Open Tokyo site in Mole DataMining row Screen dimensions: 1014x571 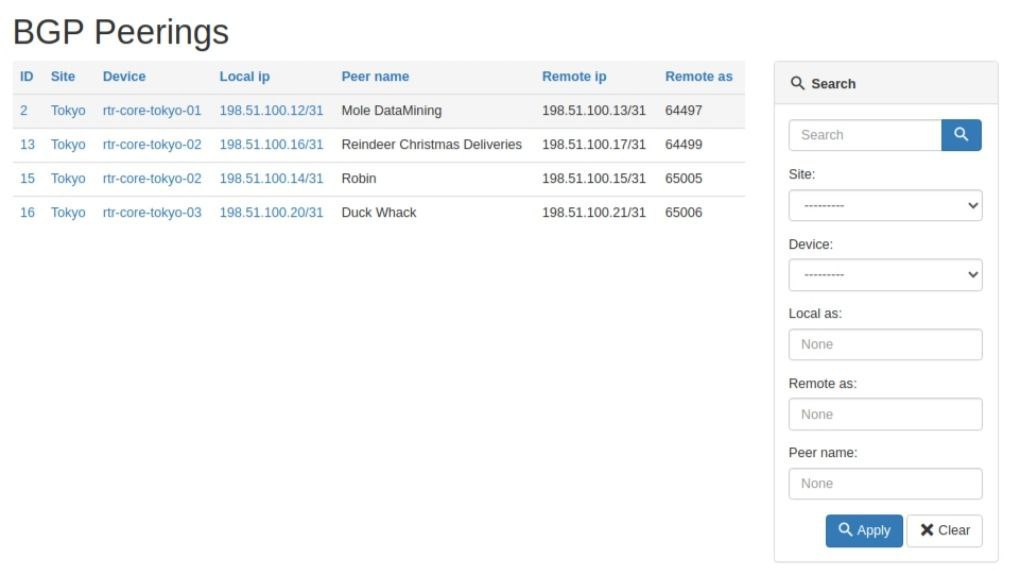click(68, 111)
